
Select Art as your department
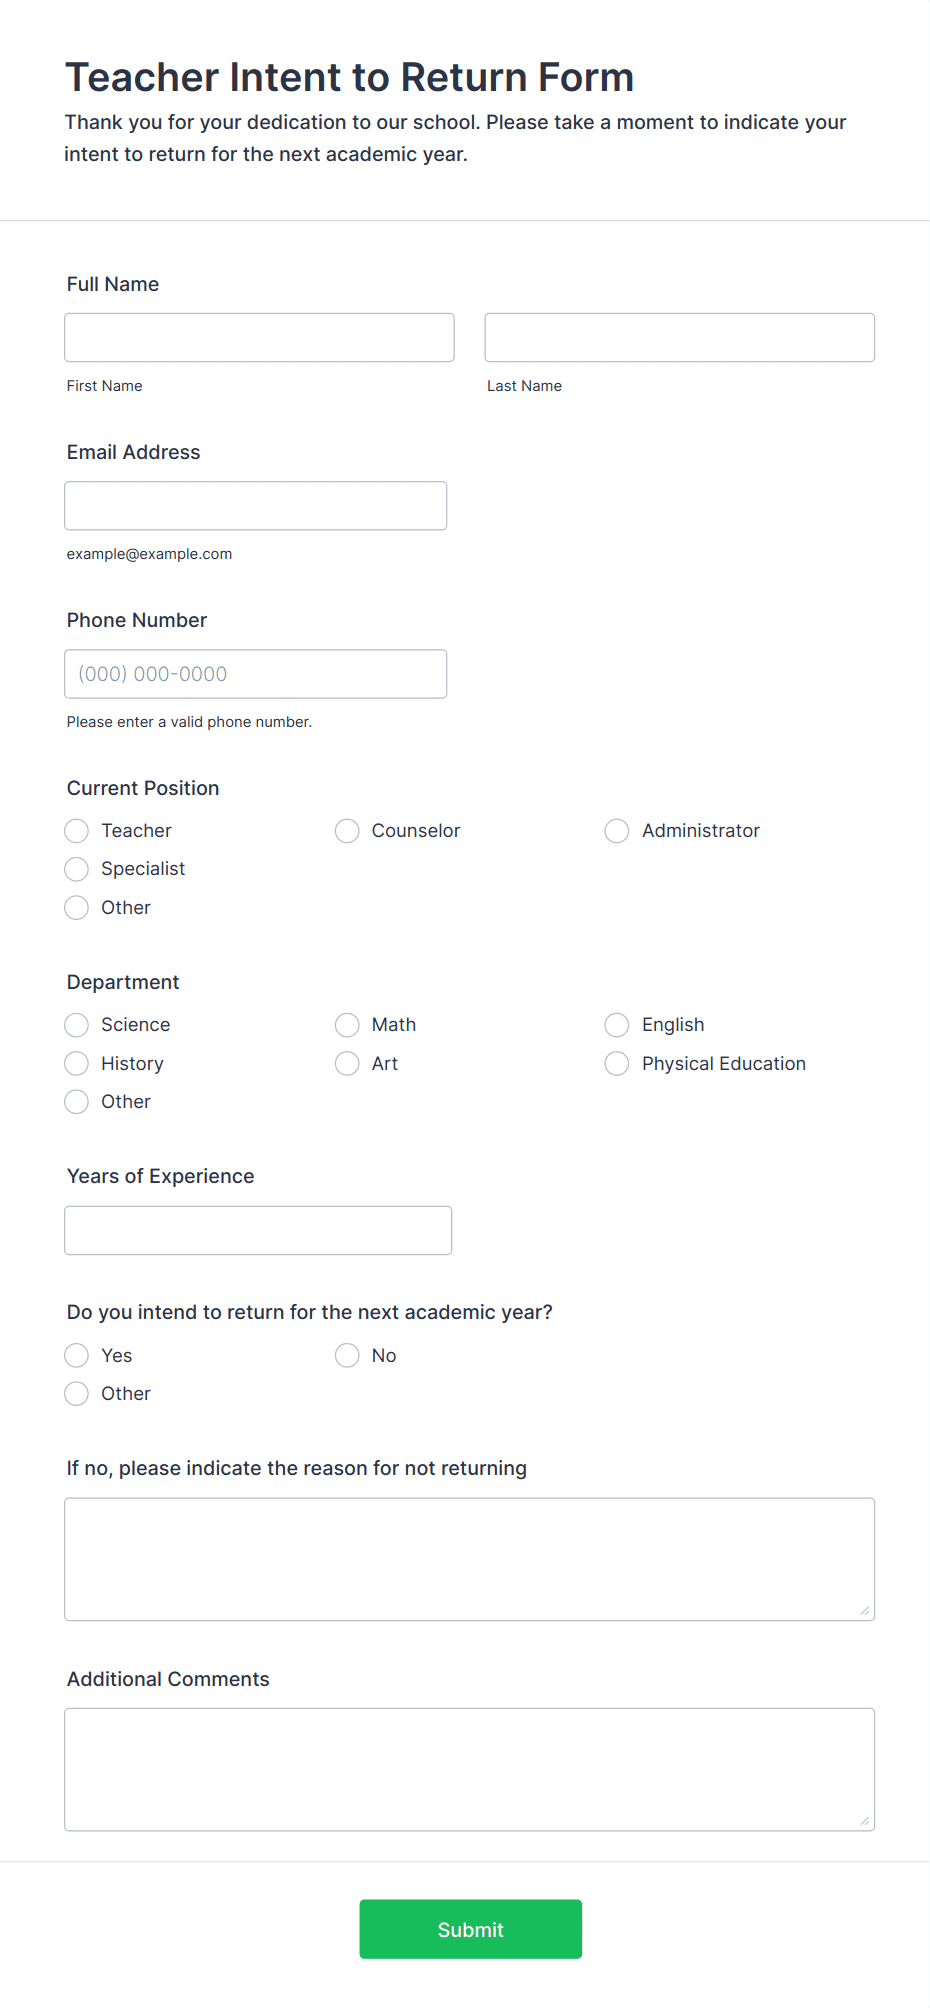click(347, 1063)
